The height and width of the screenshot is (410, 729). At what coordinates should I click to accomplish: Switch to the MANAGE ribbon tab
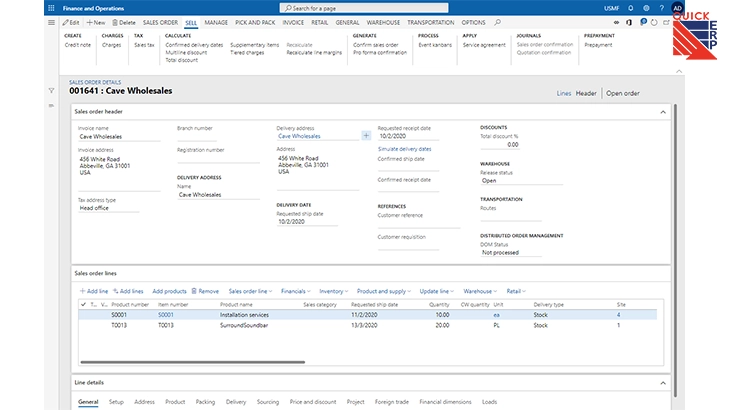point(216,22)
